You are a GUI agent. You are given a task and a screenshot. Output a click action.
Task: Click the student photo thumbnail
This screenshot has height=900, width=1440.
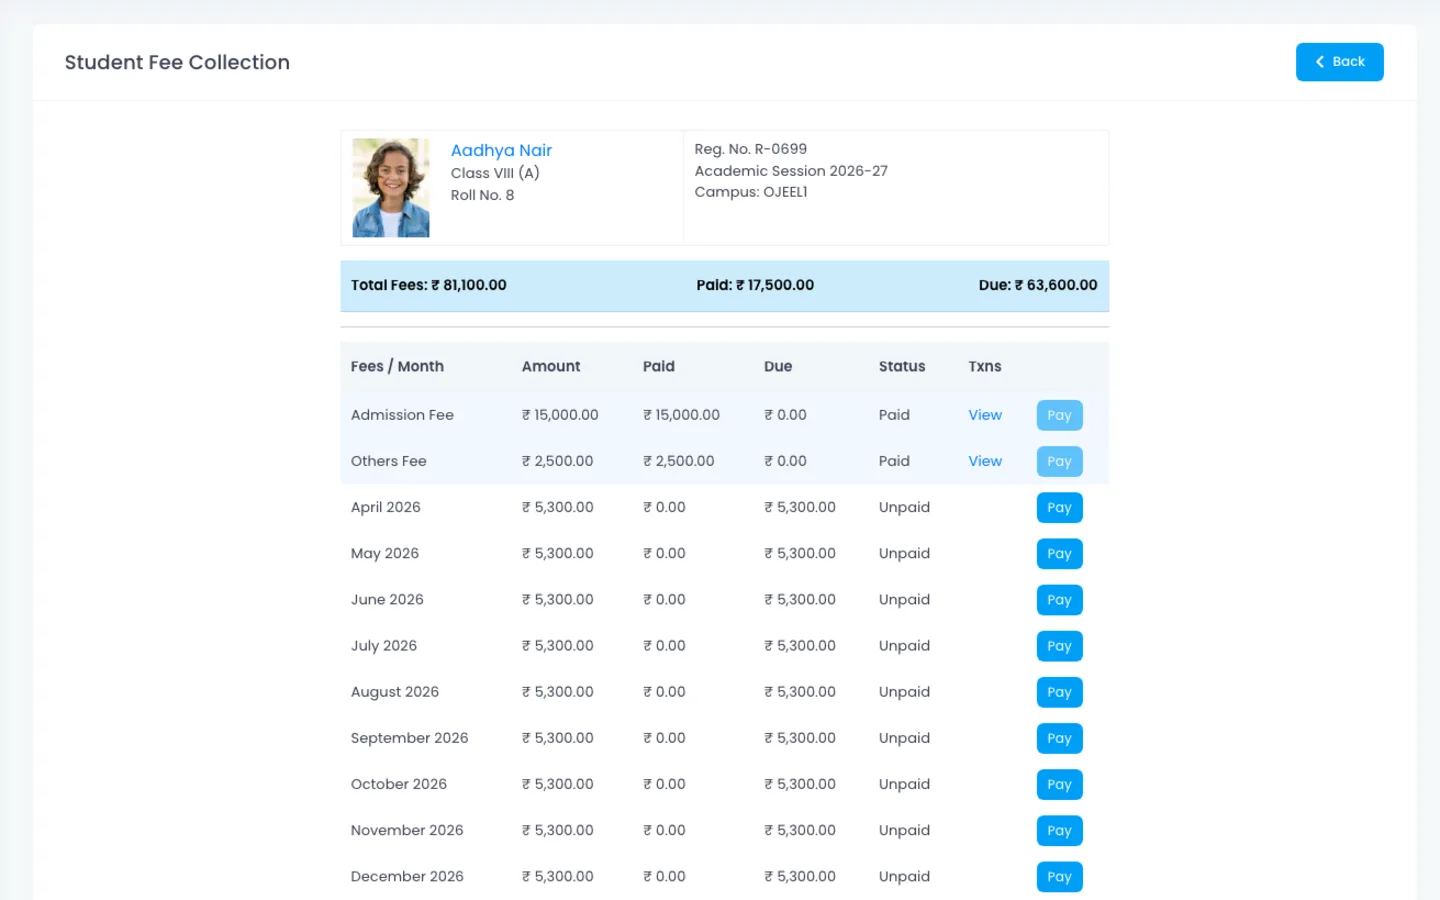click(391, 188)
